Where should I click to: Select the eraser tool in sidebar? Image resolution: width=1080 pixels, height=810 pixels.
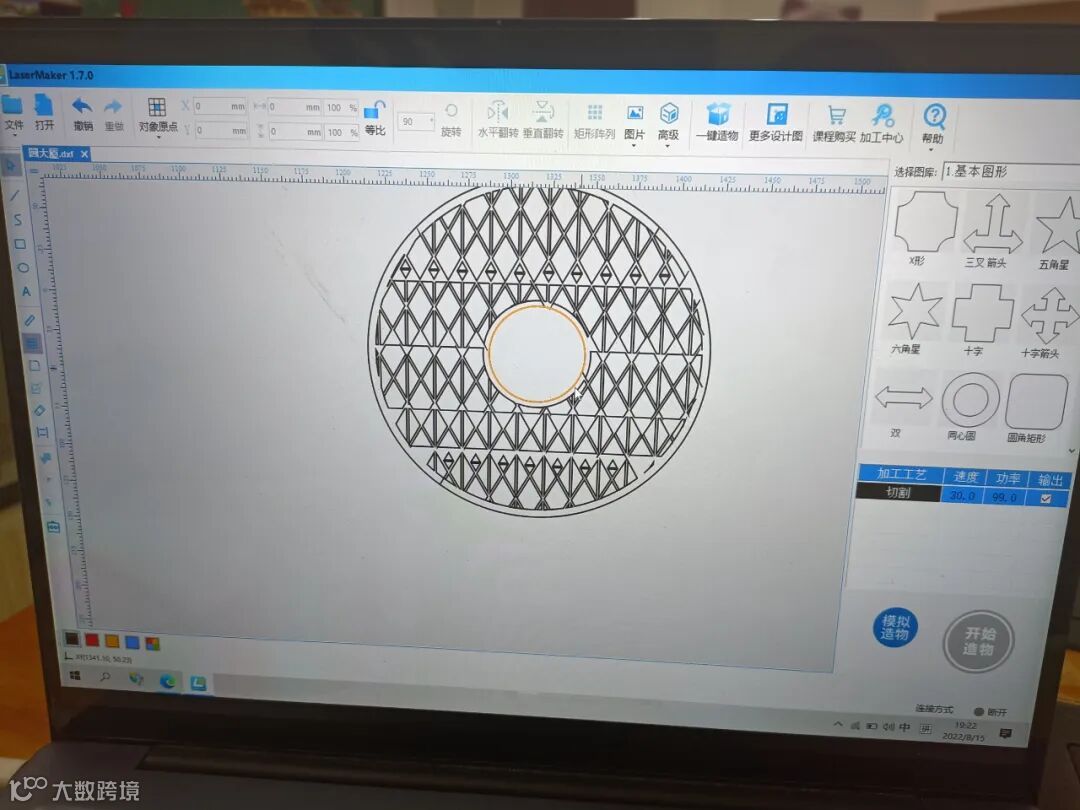tap(39, 411)
